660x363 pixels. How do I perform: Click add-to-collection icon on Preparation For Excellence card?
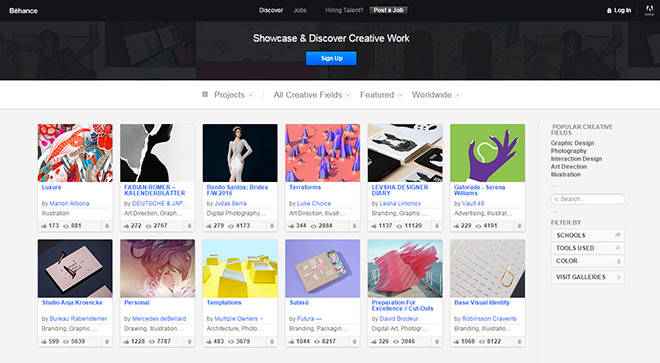pyautogui.click(x=437, y=342)
